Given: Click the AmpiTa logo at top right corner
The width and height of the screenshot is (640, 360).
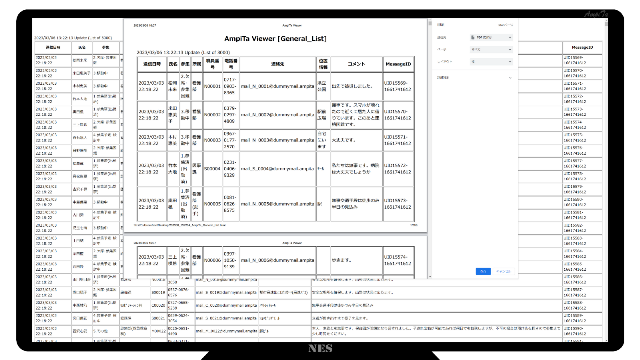Looking at the screenshot, I should (x=596, y=14).
